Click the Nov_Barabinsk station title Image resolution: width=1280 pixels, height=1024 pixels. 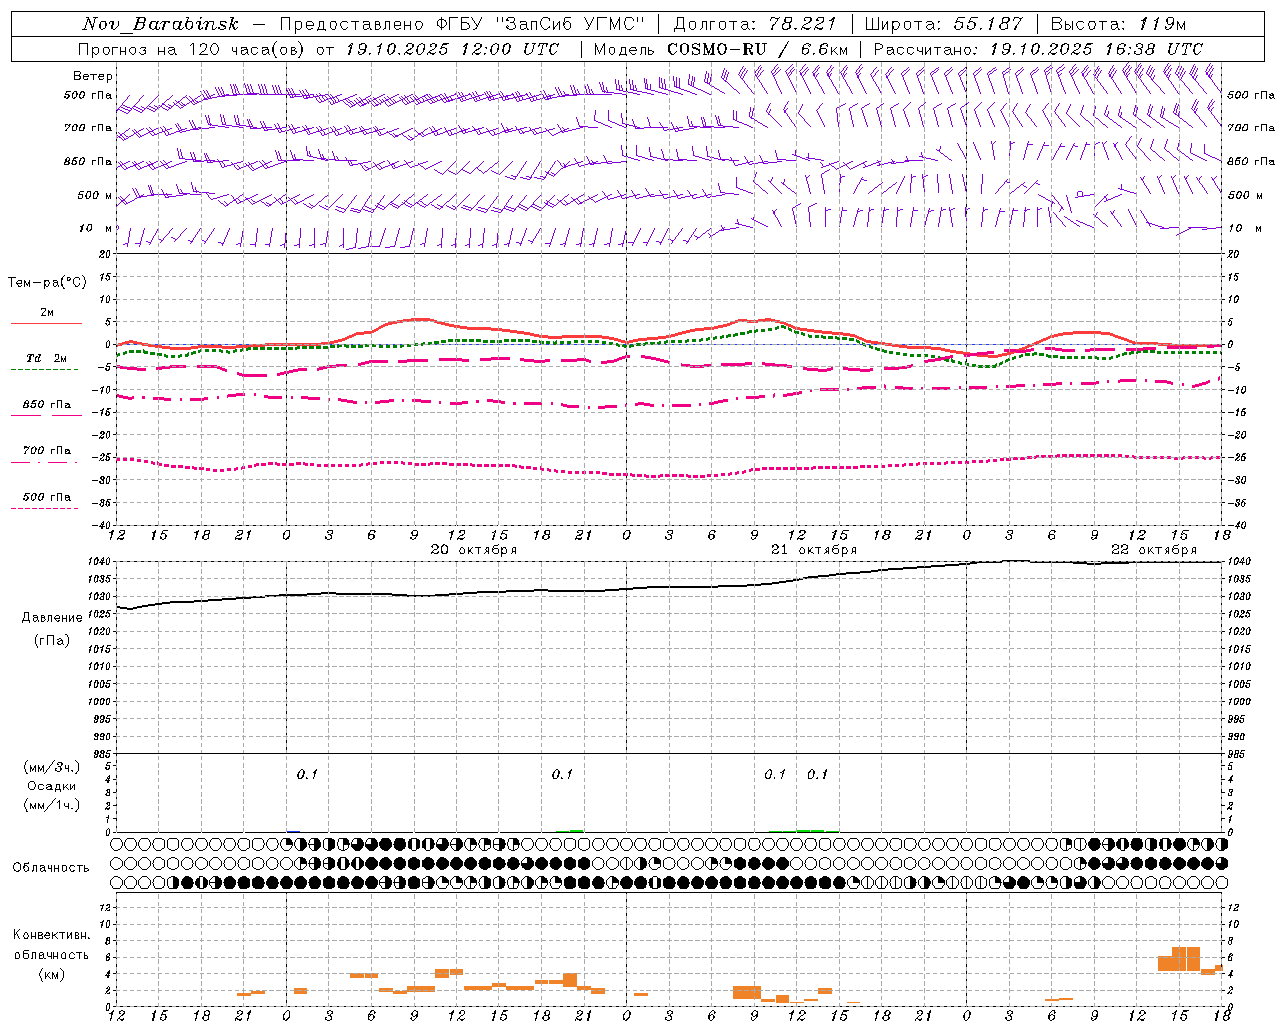[x=161, y=24]
